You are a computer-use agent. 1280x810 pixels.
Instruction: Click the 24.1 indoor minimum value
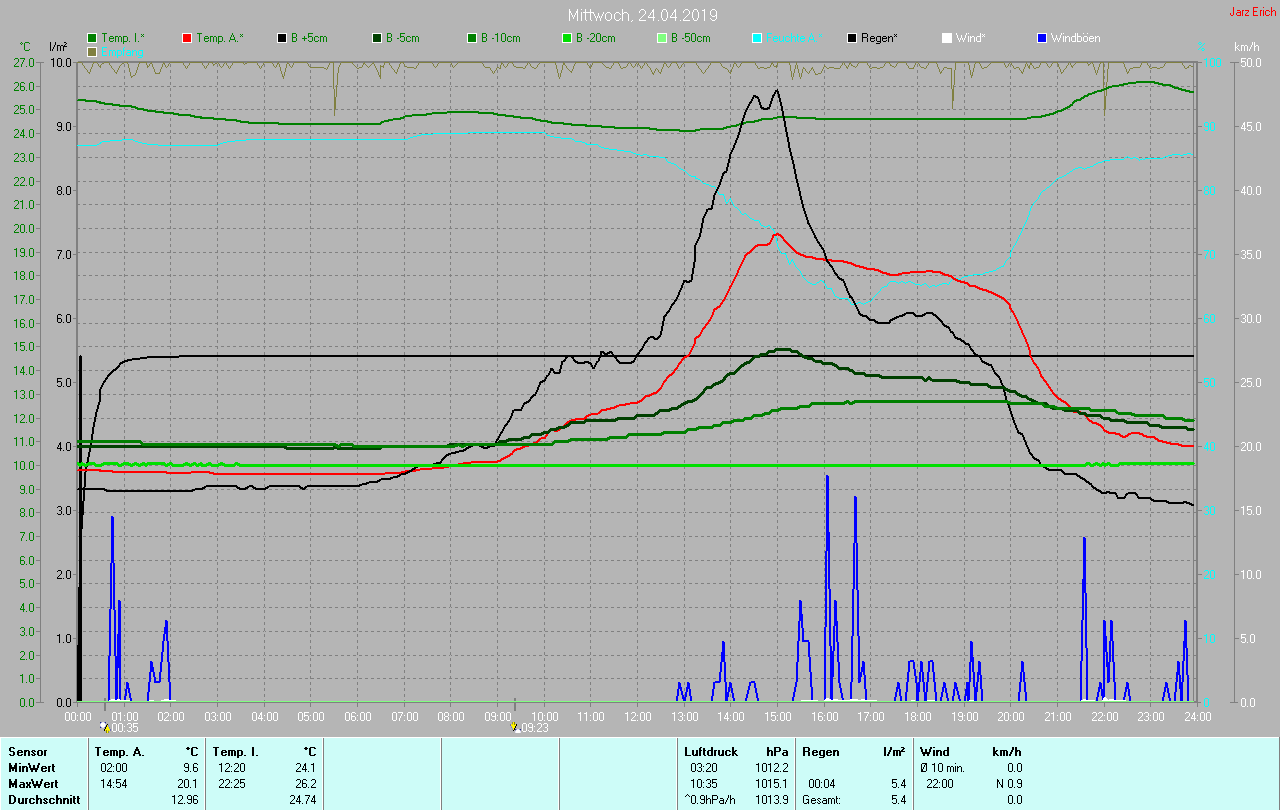coord(305,767)
